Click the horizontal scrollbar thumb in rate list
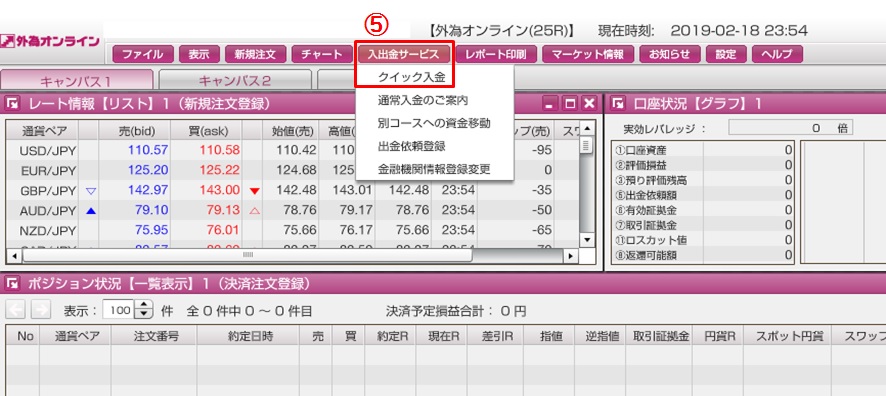This screenshot has height=396, width=886. 247,256
